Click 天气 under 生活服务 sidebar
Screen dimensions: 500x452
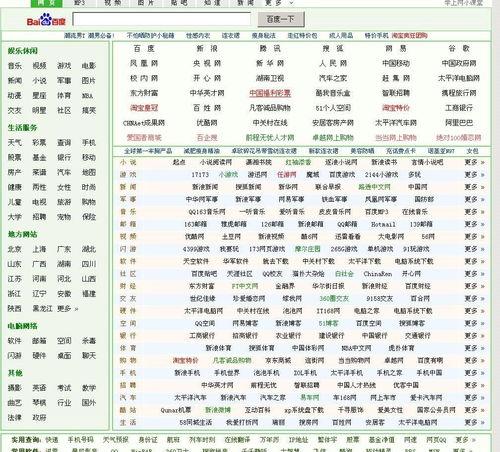(15, 143)
